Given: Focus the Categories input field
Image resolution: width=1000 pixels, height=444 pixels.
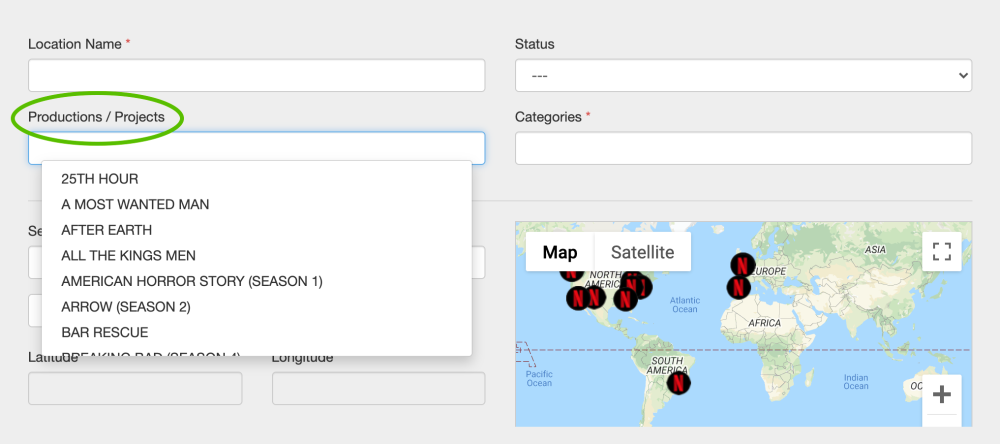Looking at the screenshot, I should click(x=743, y=148).
